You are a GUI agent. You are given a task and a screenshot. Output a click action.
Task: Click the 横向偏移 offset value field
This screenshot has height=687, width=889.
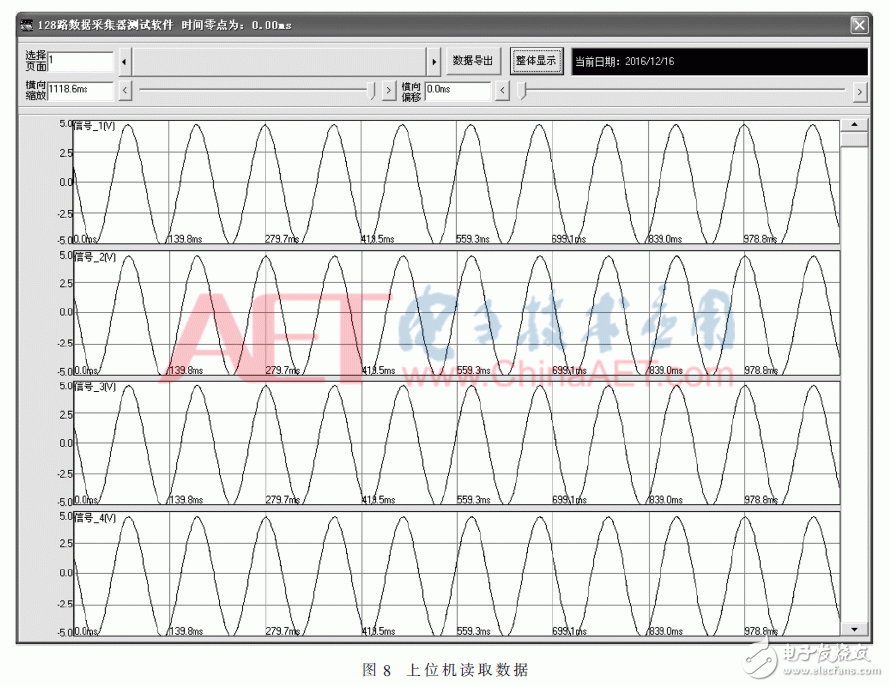coord(457,90)
